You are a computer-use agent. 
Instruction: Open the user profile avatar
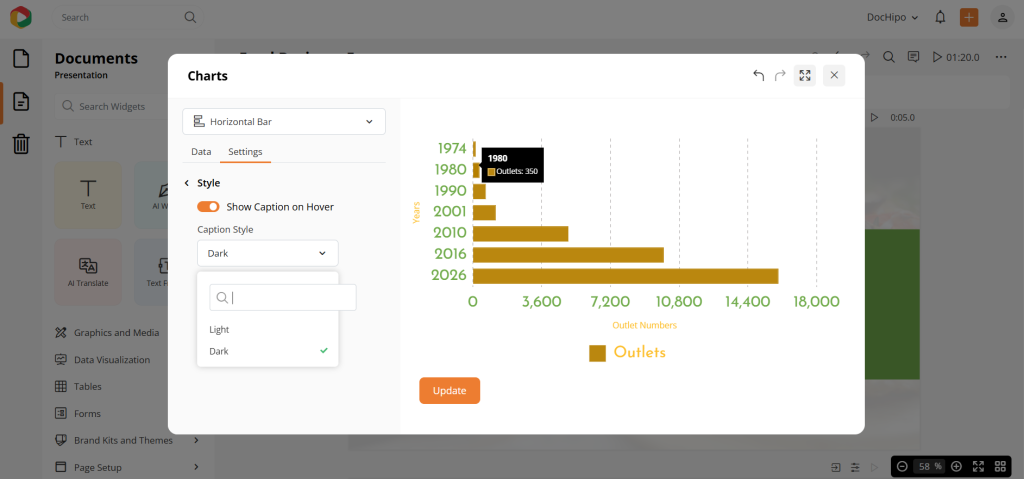coord(1002,18)
